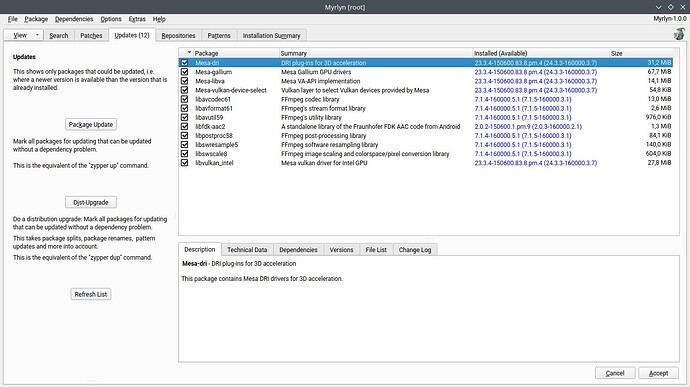Click the Package Update button
The width and height of the screenshot is (690, 387).
pos(91,125)
